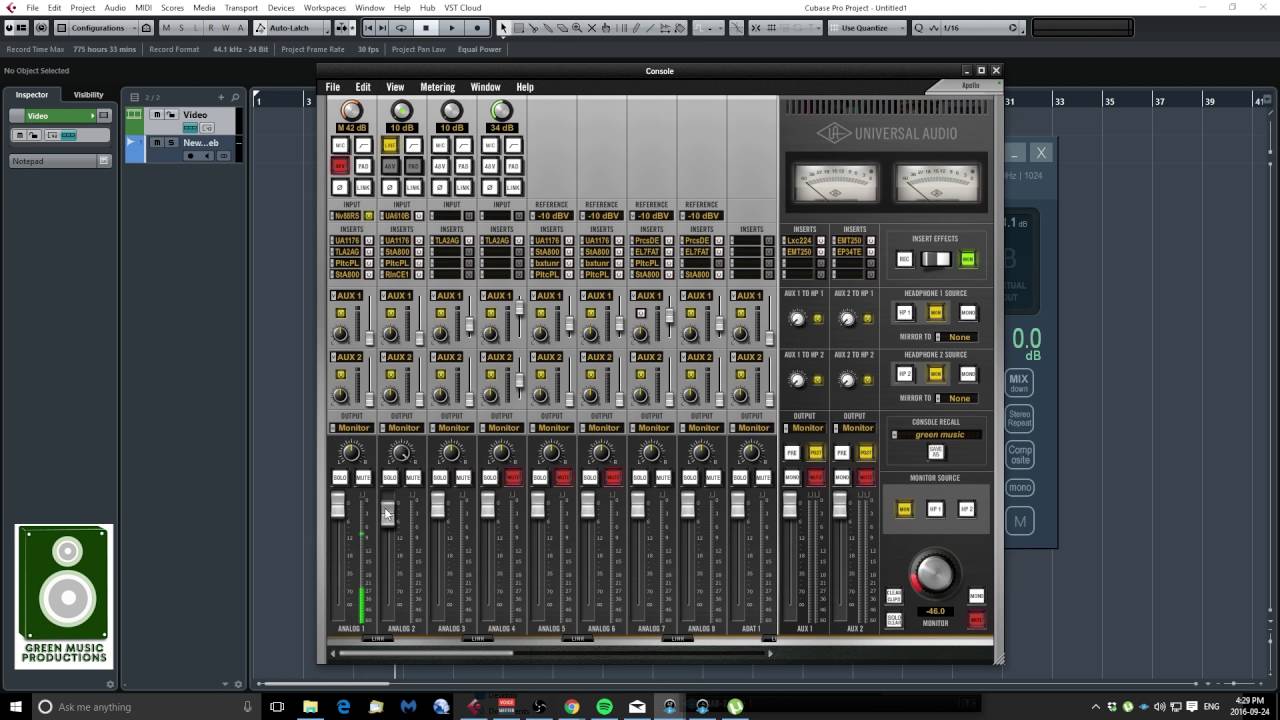Click the Record button in Cubase transport
This screenshot has width=1280, height=720.
477,28
